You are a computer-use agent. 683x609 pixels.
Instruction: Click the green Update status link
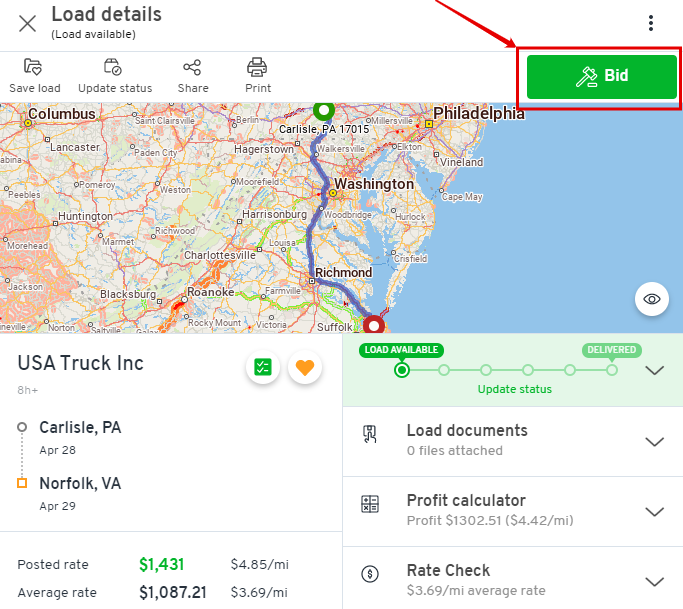[x=514, y=389]
